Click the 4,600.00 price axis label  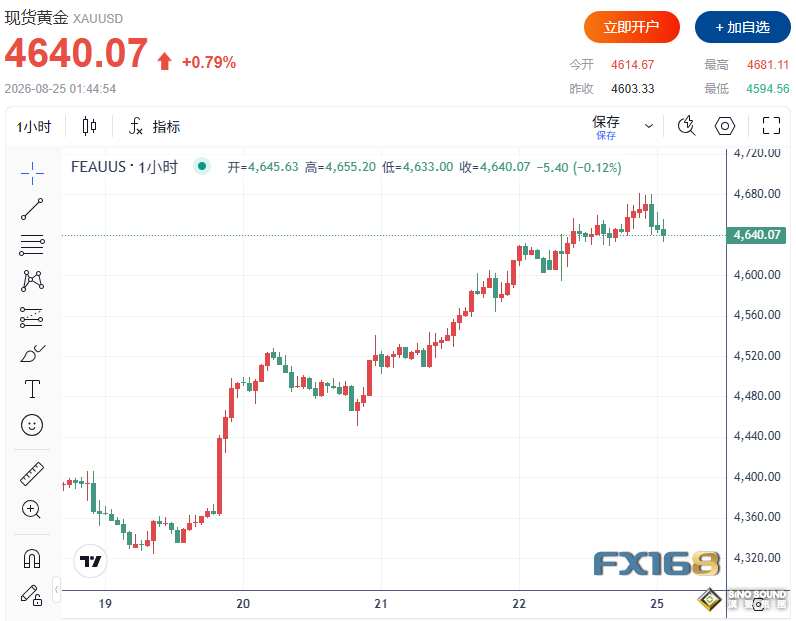757,275
